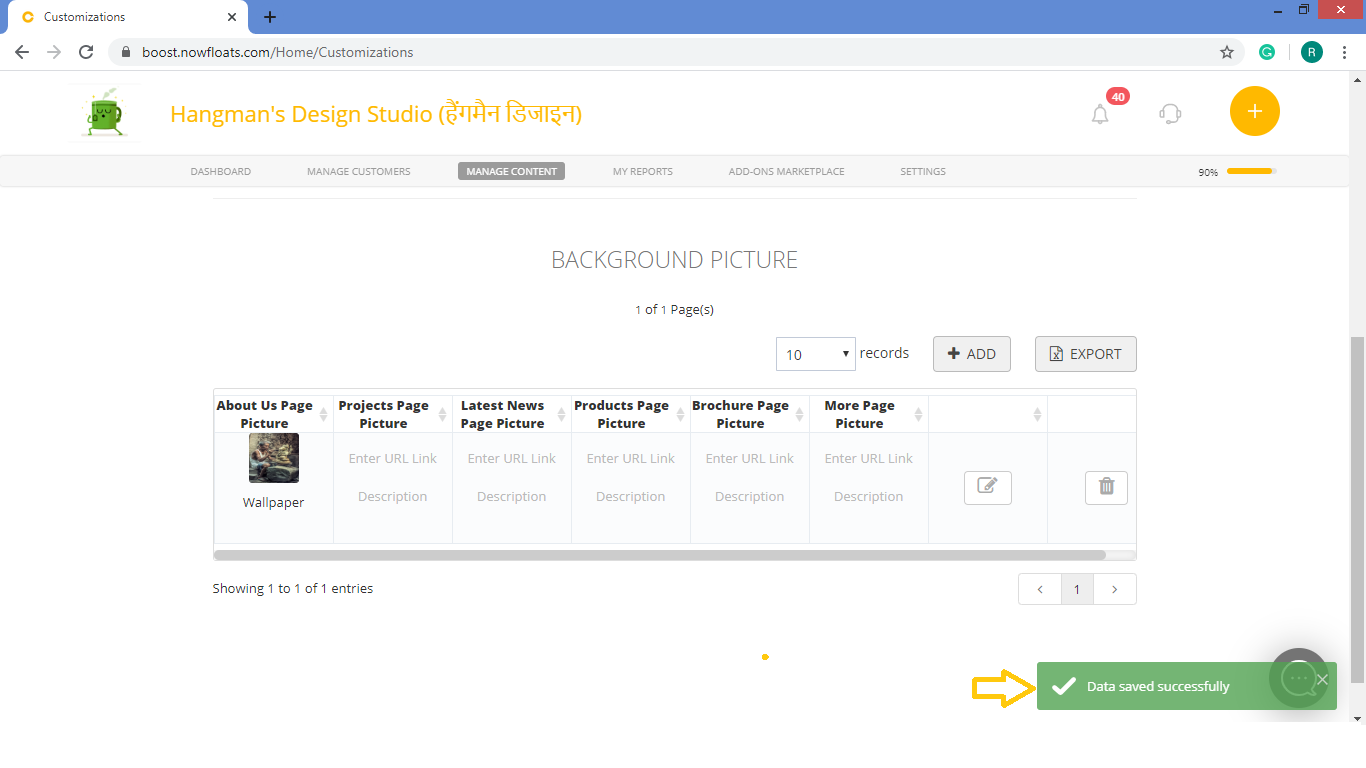
Task: Open Add-ons Marketplace menu
Action: pyautogui.click(x=787, y=171)
